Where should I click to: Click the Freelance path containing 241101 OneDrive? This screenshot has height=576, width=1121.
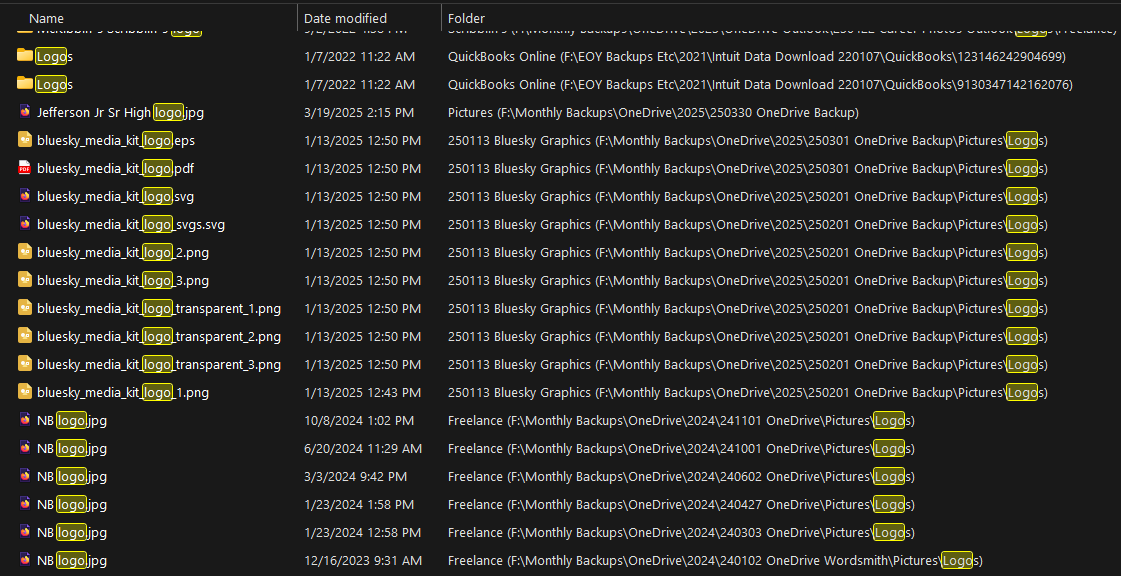click(x=681, y=421)
